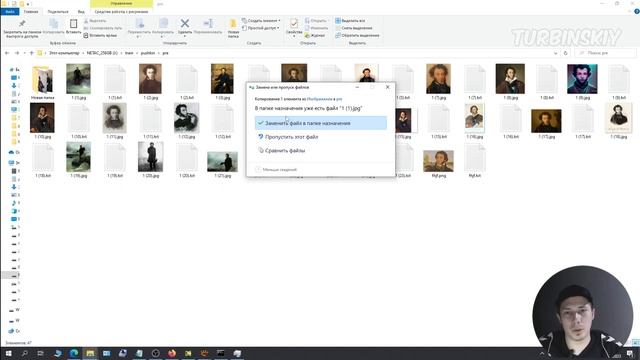Follow the pre destination link in dialog
The image size is (640, 360).
339,99
